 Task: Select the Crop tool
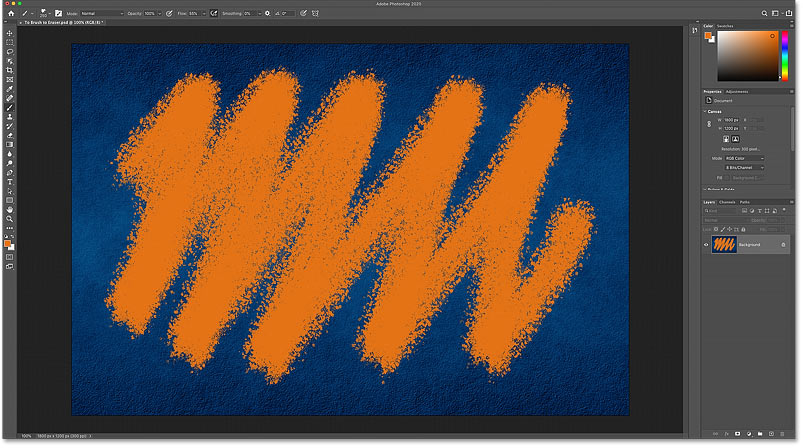point(10,70)
